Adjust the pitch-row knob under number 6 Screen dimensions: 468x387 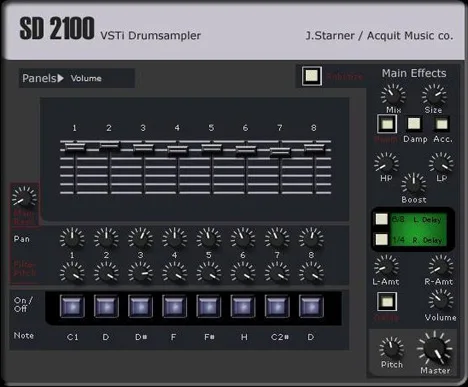[x=243, y=273]
